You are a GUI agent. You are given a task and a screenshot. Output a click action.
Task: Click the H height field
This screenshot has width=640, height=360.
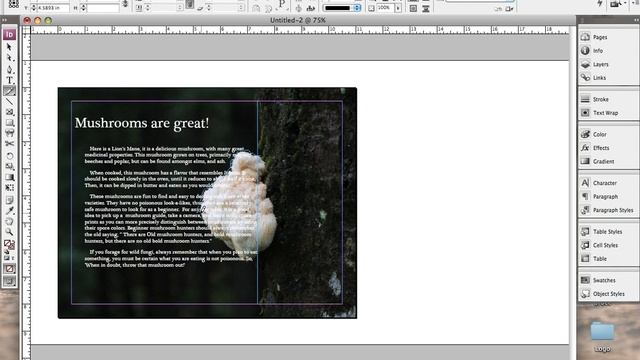[103, 8]
